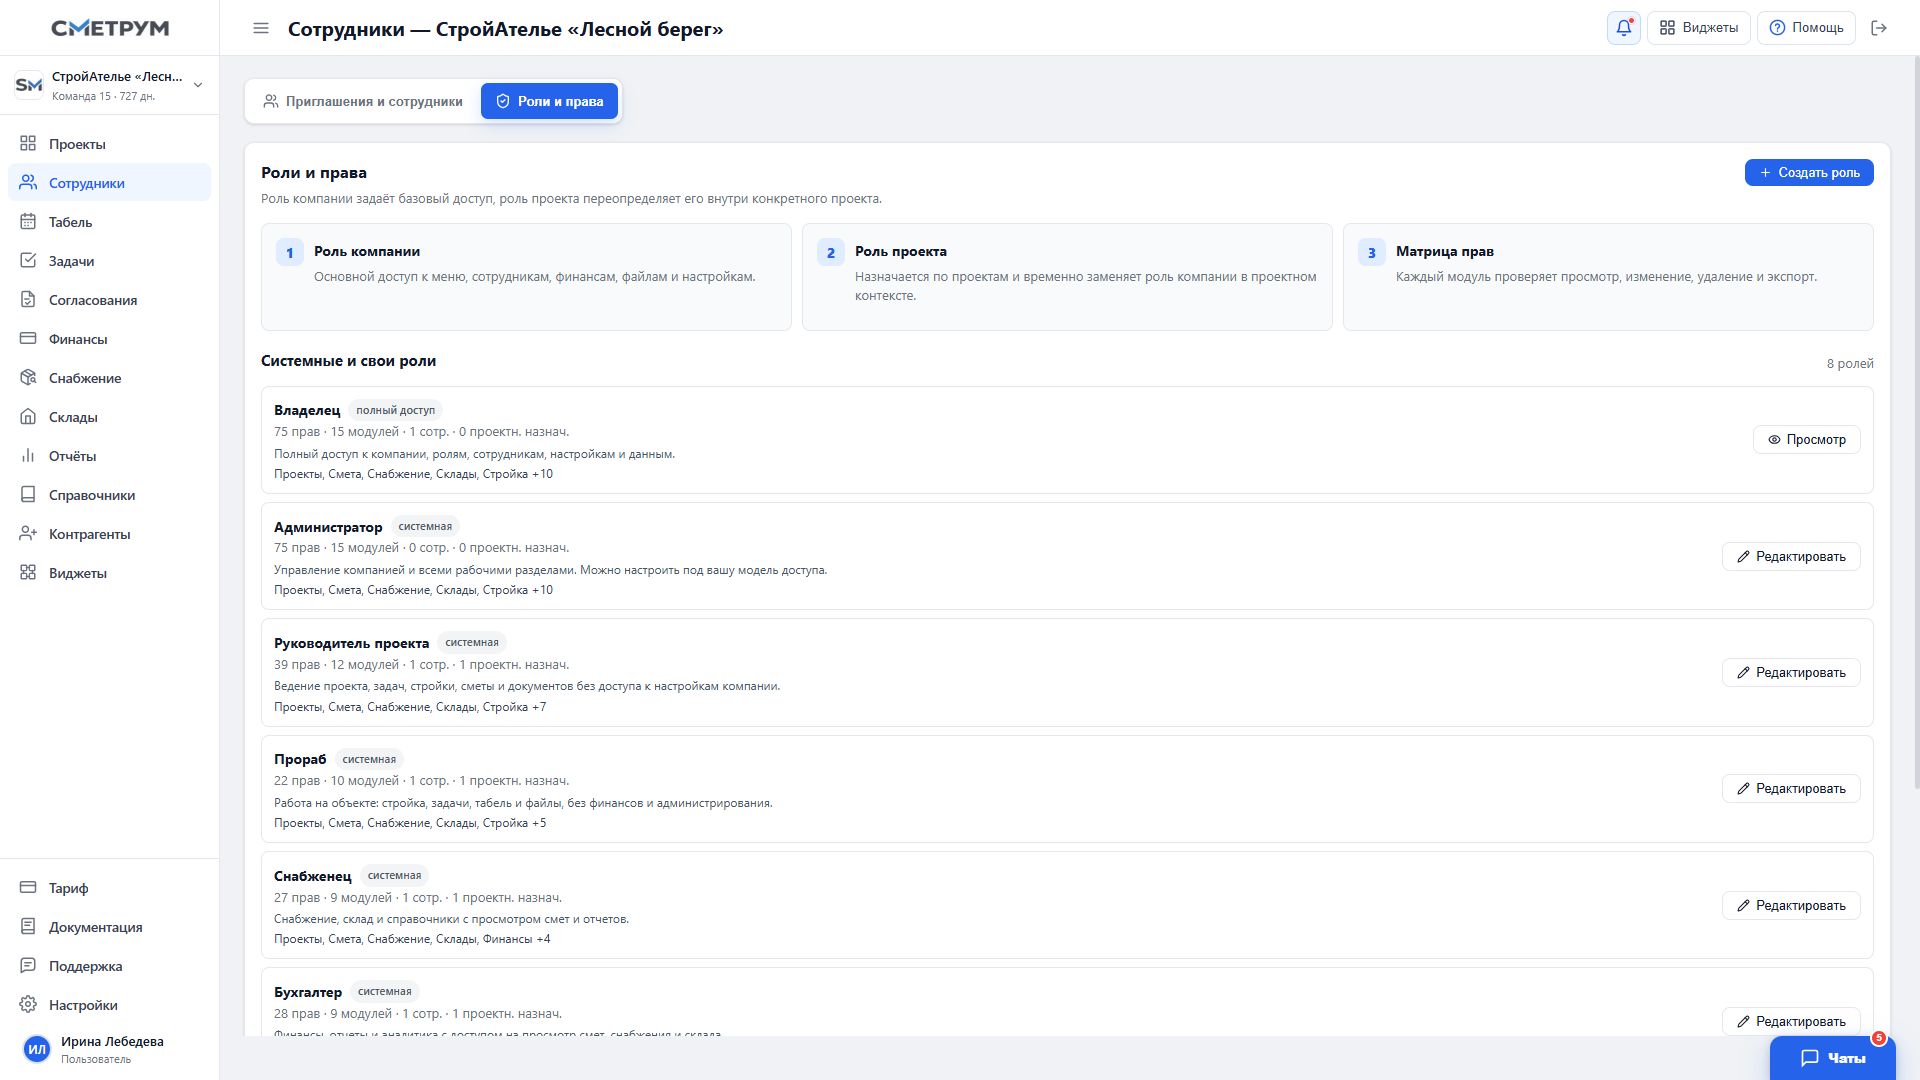Click the Просмотр eye button for Владелец

click(1806, 440)
